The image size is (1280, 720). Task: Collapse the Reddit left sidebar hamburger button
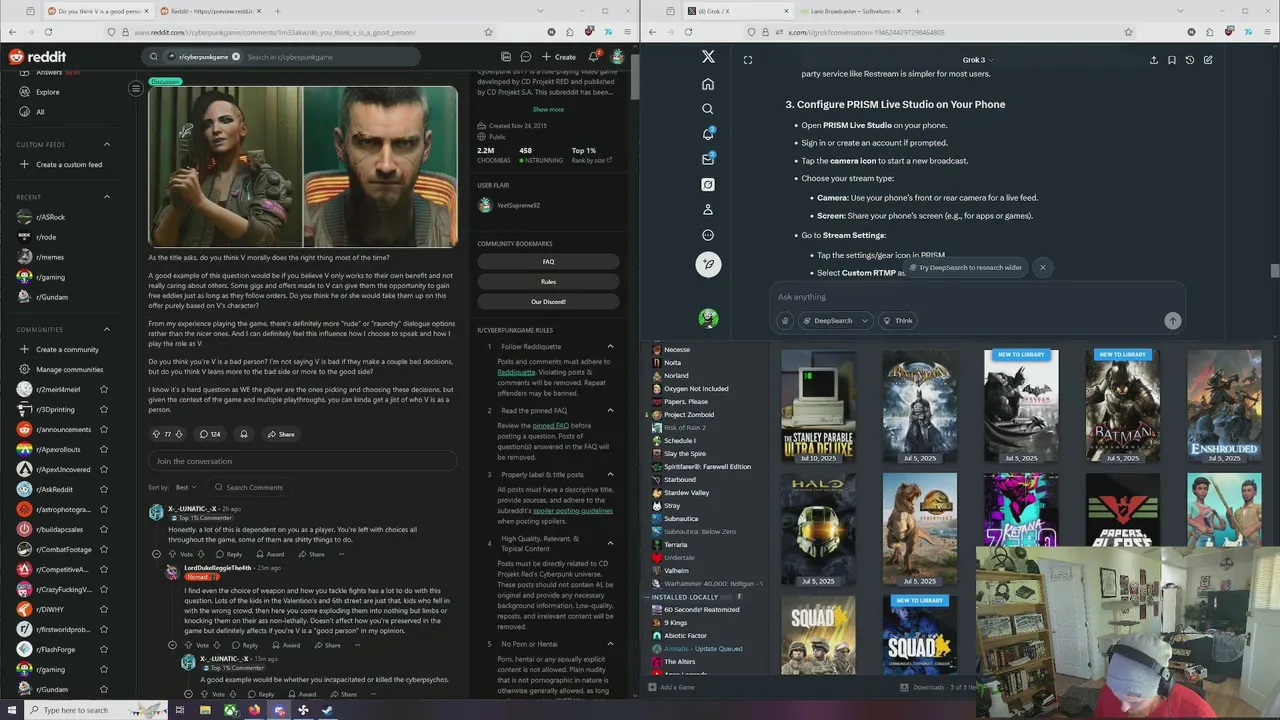pyautogui.click(x=136, y=88)
